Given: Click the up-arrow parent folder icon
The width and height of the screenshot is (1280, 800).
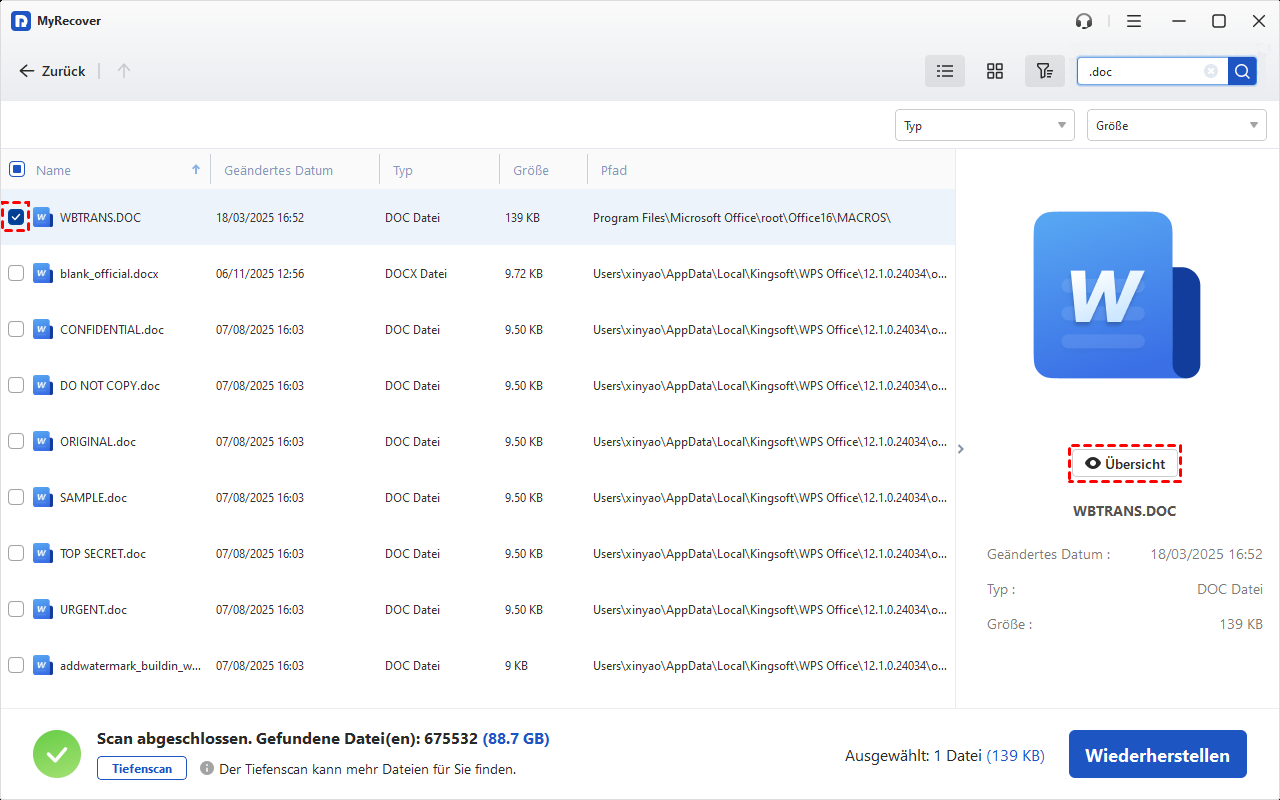Looking at the screenshot, I should click(124, 71).
